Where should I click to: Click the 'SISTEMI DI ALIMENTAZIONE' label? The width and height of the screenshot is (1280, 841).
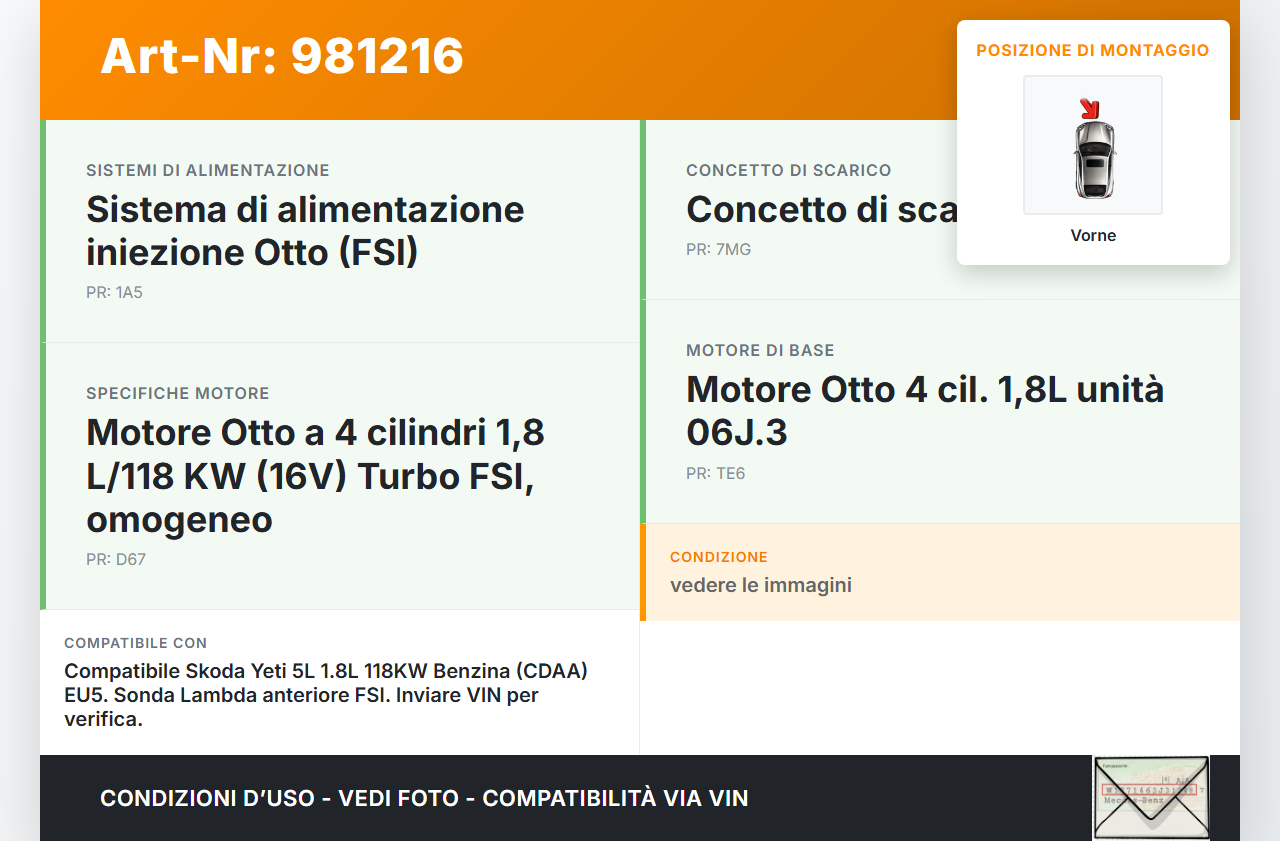pos(208,170)
